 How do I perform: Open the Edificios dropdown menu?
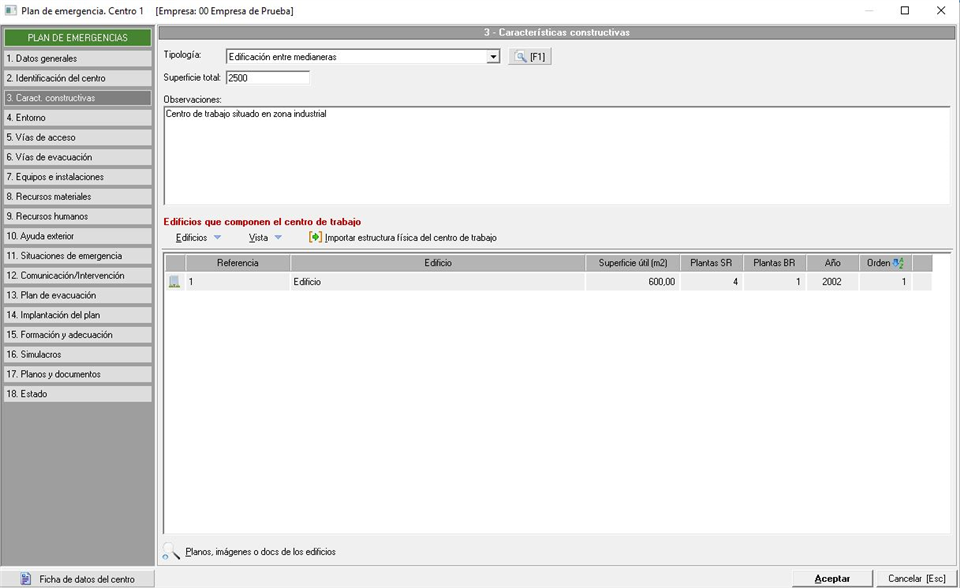[198, 238]
